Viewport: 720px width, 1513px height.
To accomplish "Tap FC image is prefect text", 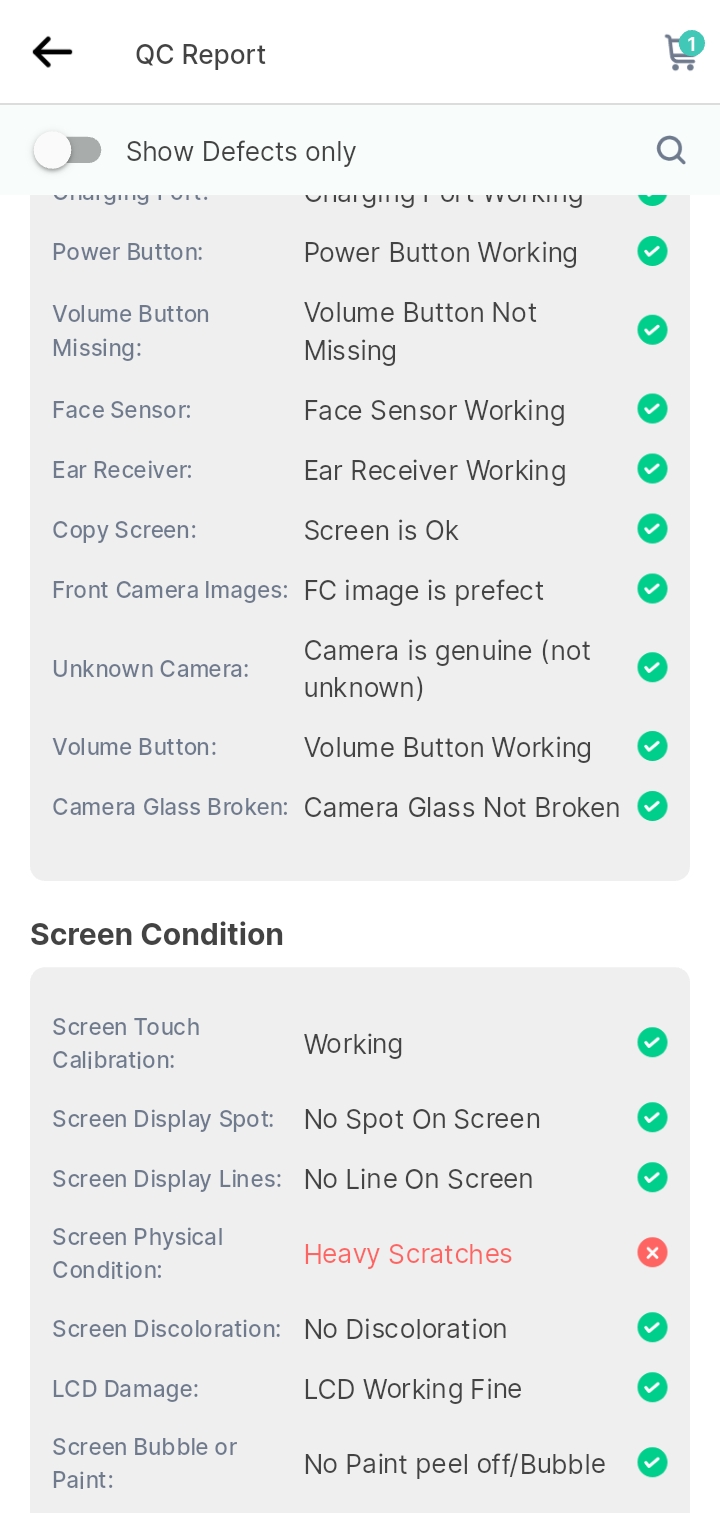I will point(424,590).
